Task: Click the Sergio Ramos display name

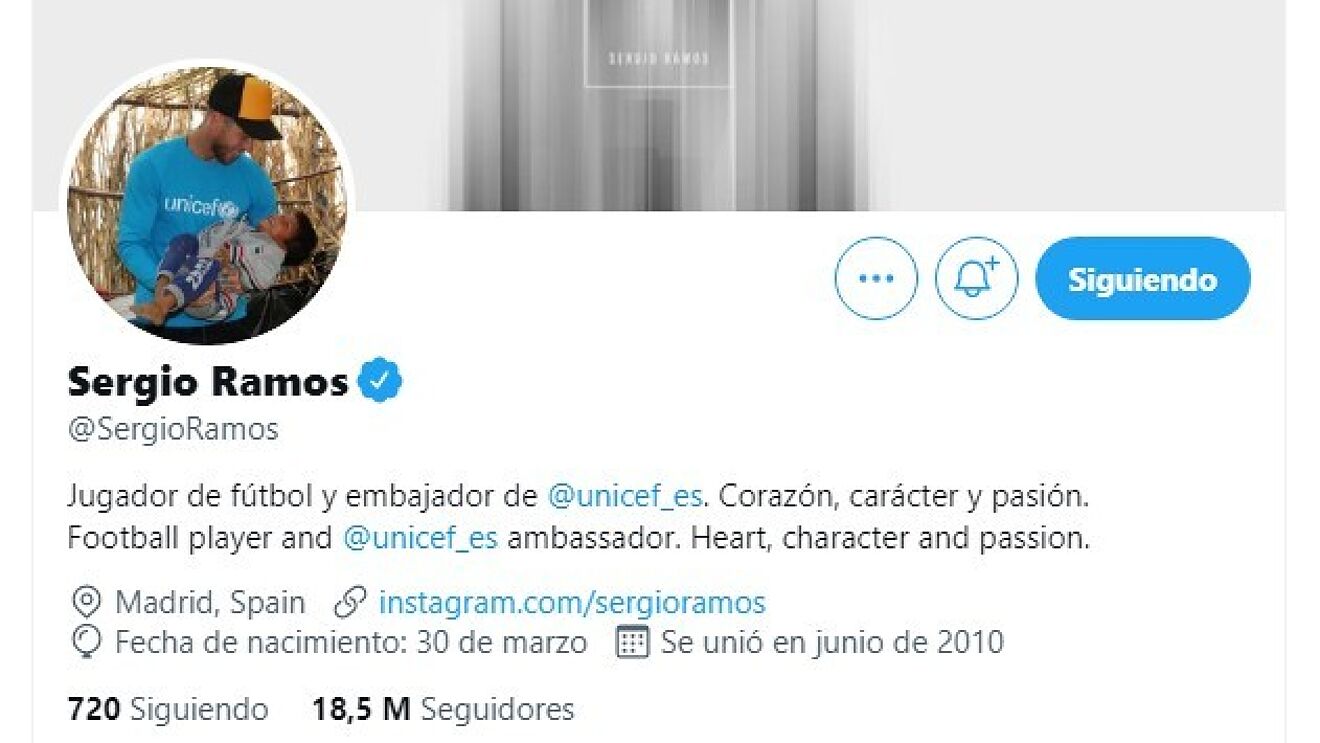Action: click(x=207, y=381)
